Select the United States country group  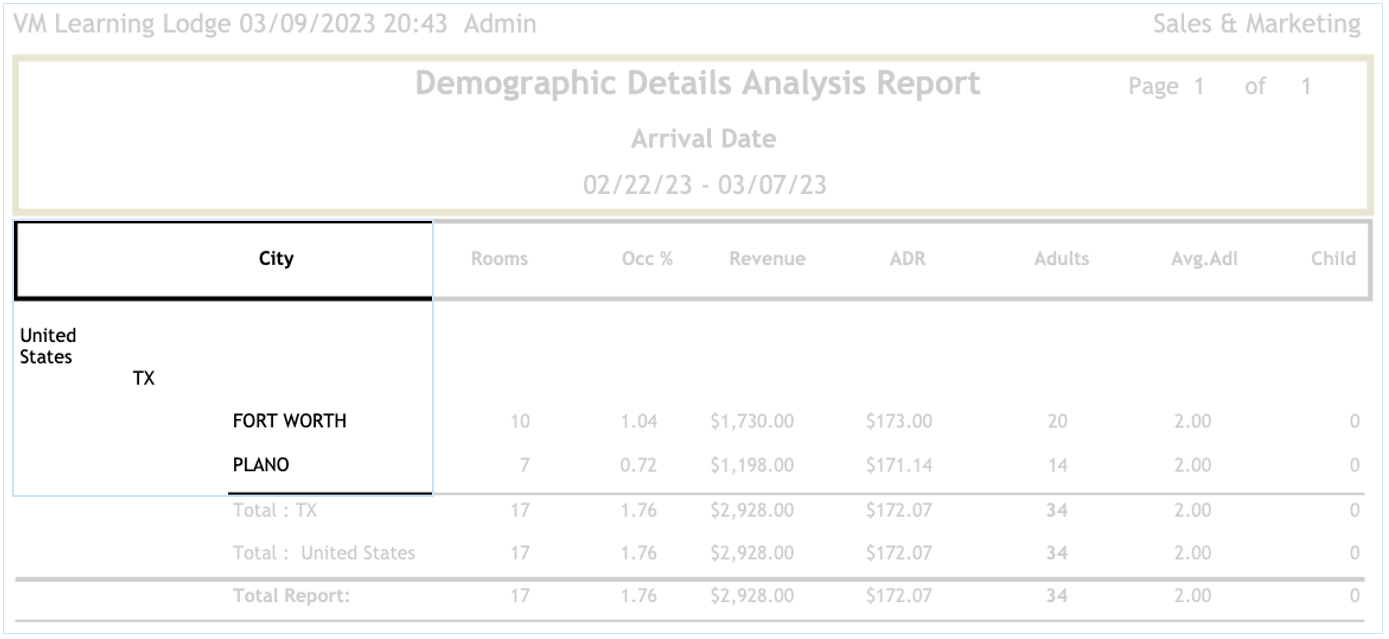point(47,345)
